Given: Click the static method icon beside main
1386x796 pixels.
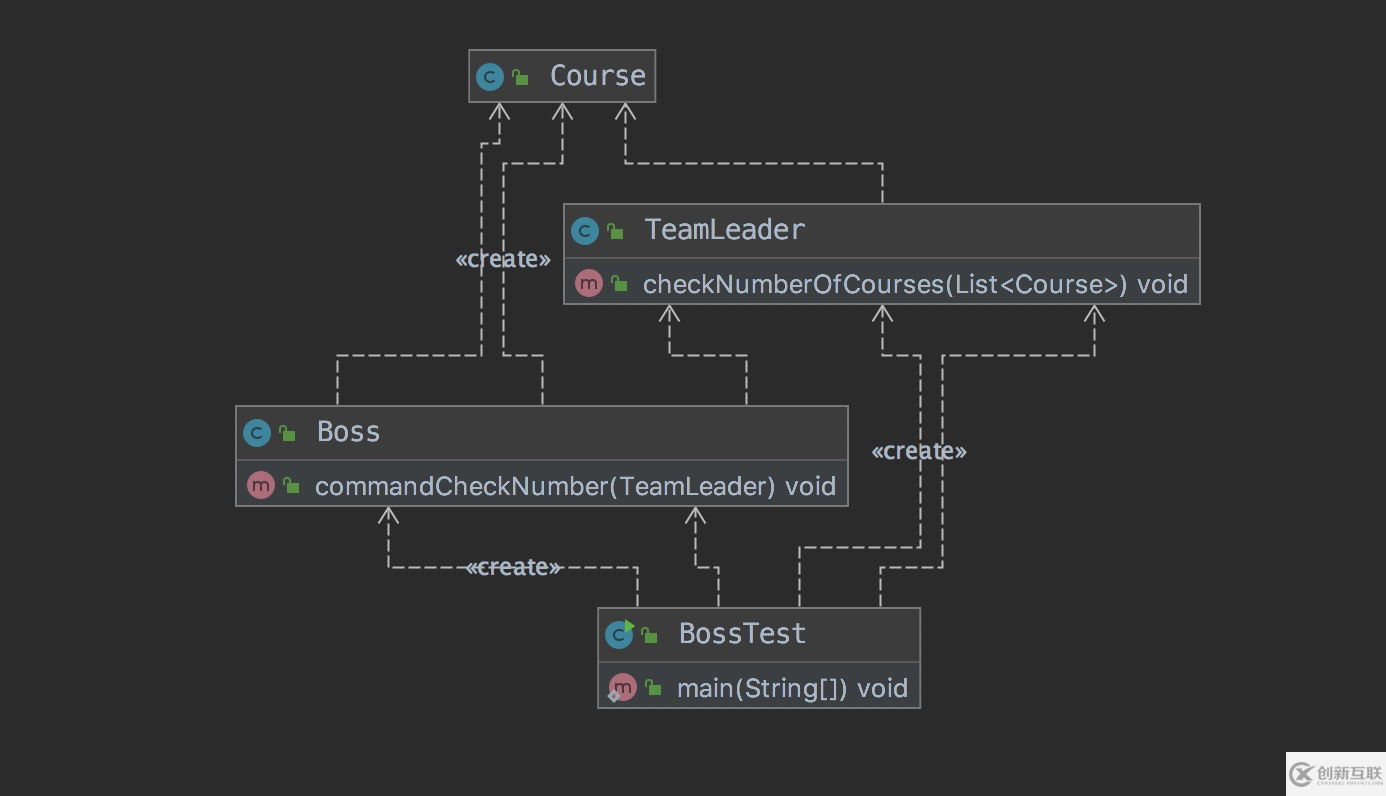Looking at the screenshot, I should click(x=621, y=688).
